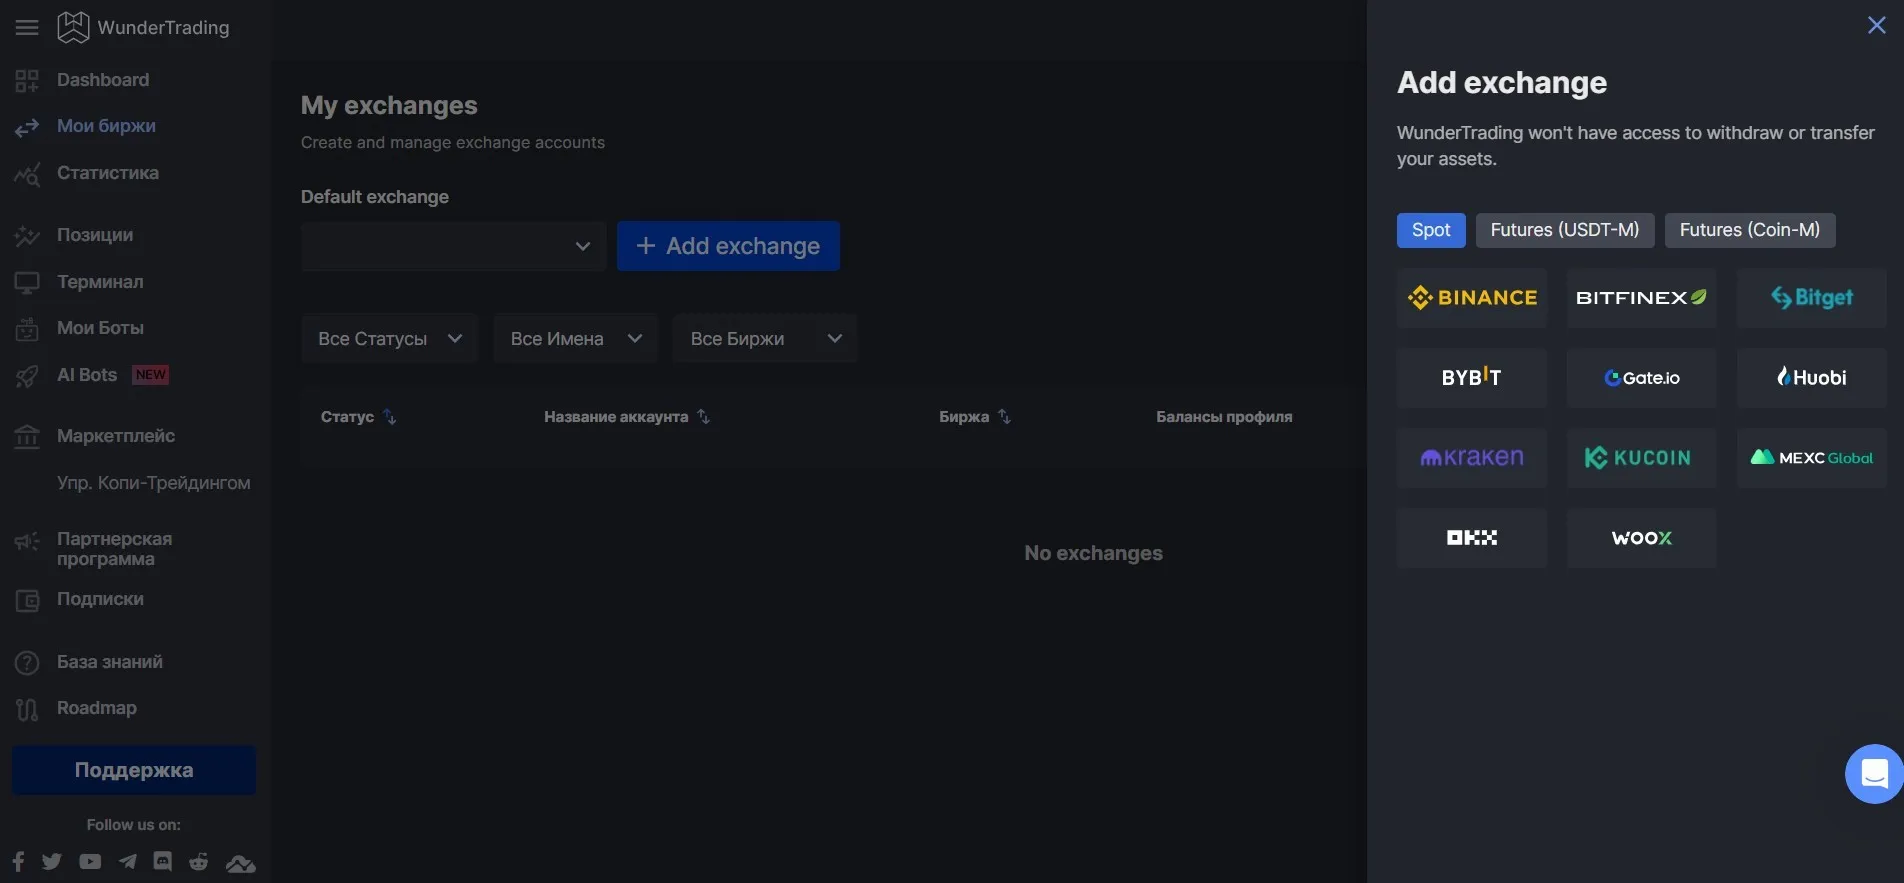
Task: Click the "Default exchange" label
Action: coord(375,197)
